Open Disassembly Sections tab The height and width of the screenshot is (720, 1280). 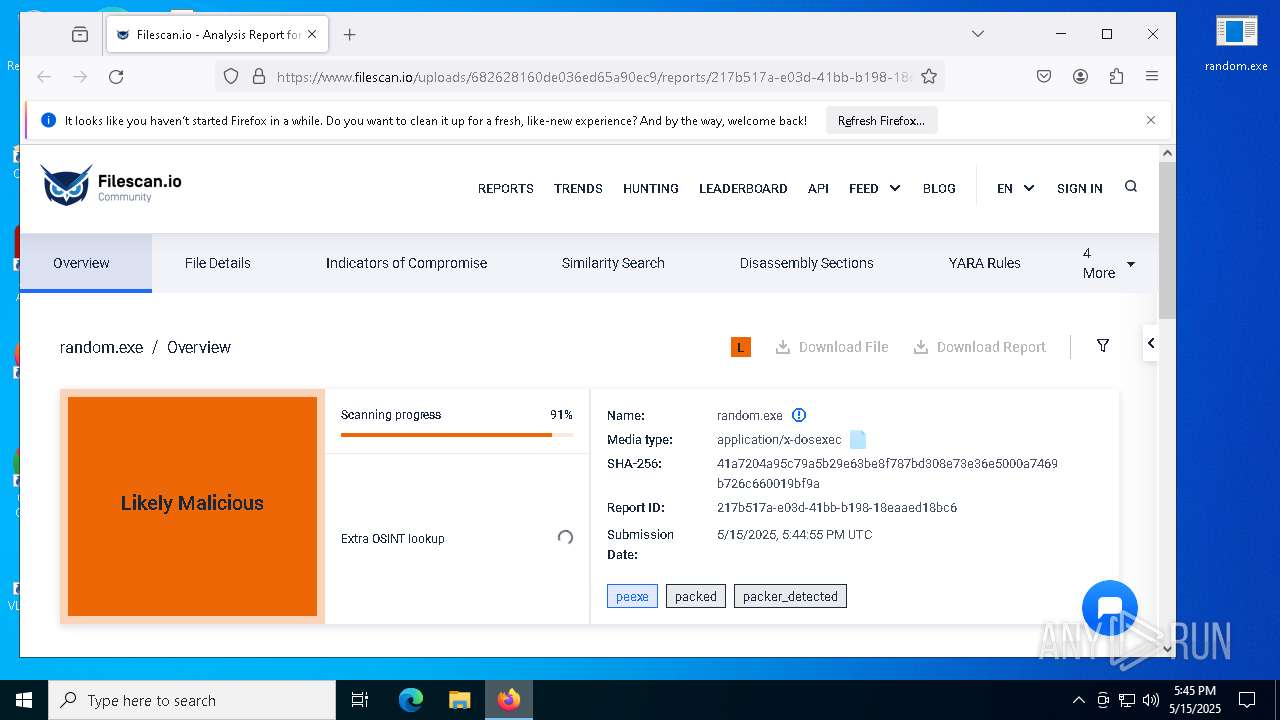coord(807,263)
